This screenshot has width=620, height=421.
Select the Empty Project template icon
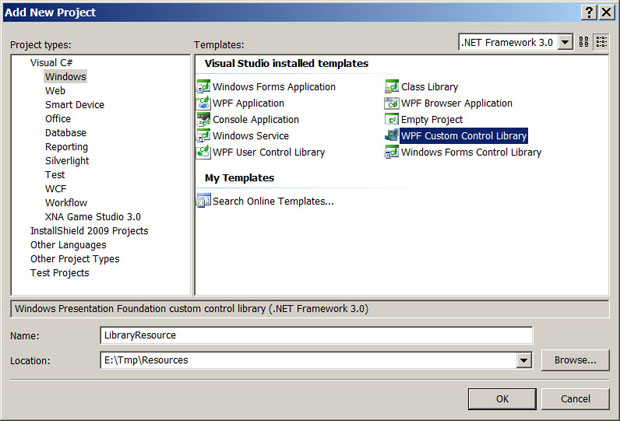392,119
